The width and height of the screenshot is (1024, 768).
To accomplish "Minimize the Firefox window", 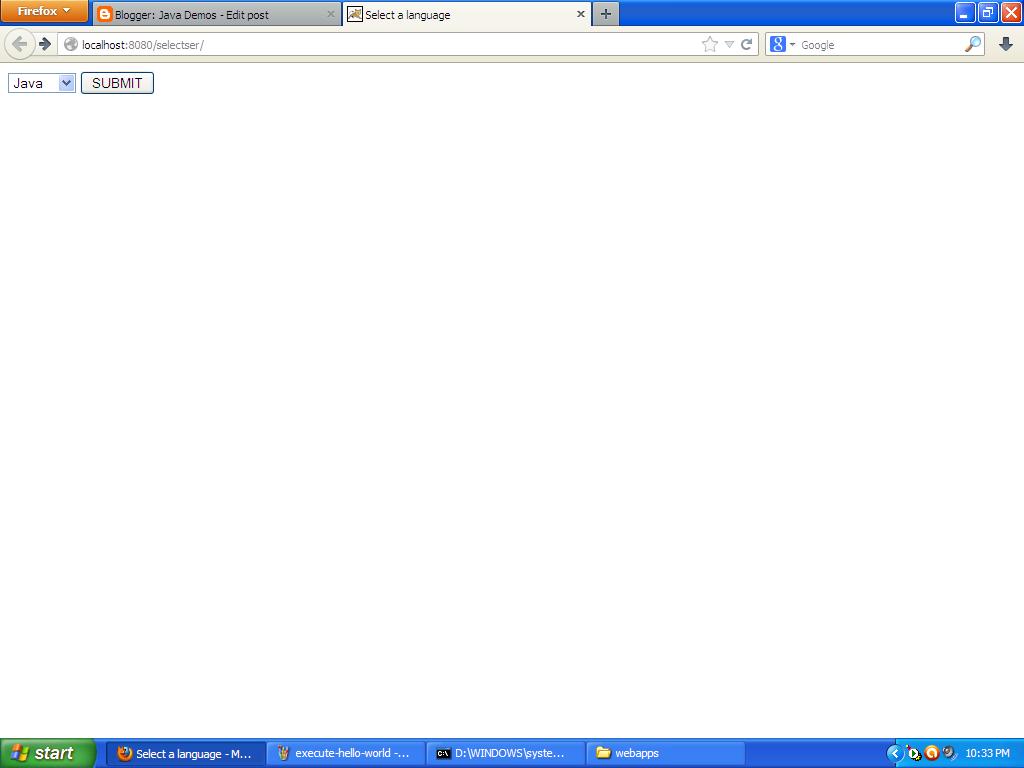I will point(965,12).
